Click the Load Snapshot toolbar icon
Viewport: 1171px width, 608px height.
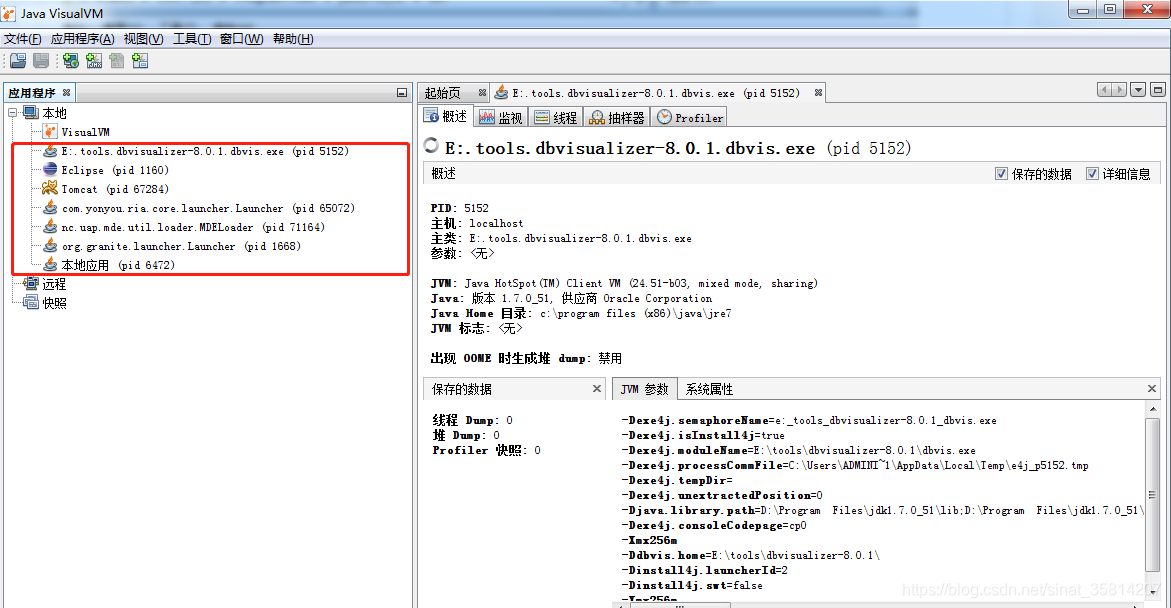click(x=18, y=61)
